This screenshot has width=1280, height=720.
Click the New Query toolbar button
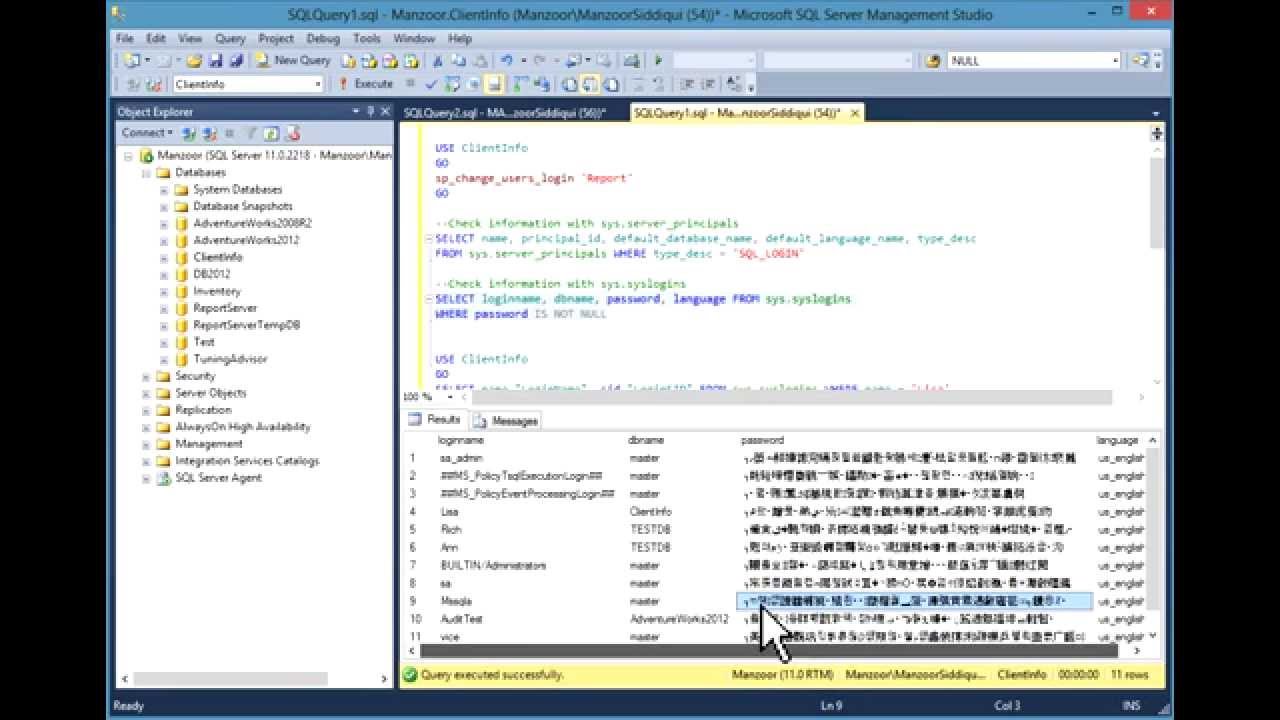point(292,61)
